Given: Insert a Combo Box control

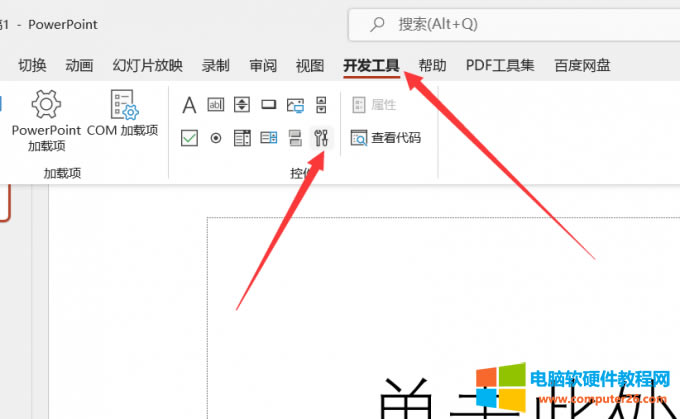Looking at the screenshot, I should pyautogui.click(x=268, y=138).
